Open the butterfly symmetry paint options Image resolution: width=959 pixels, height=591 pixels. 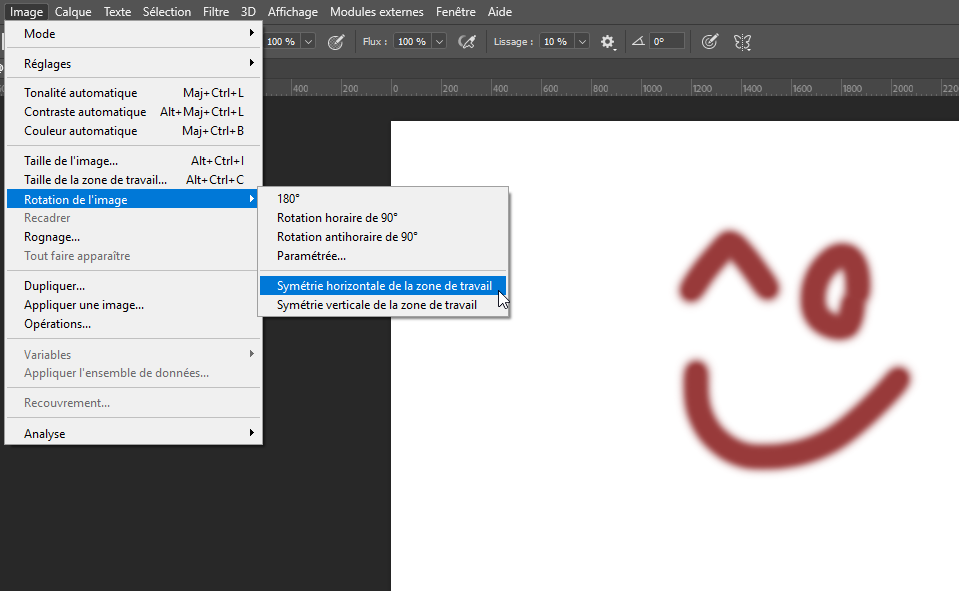click(x=741, y=42)
